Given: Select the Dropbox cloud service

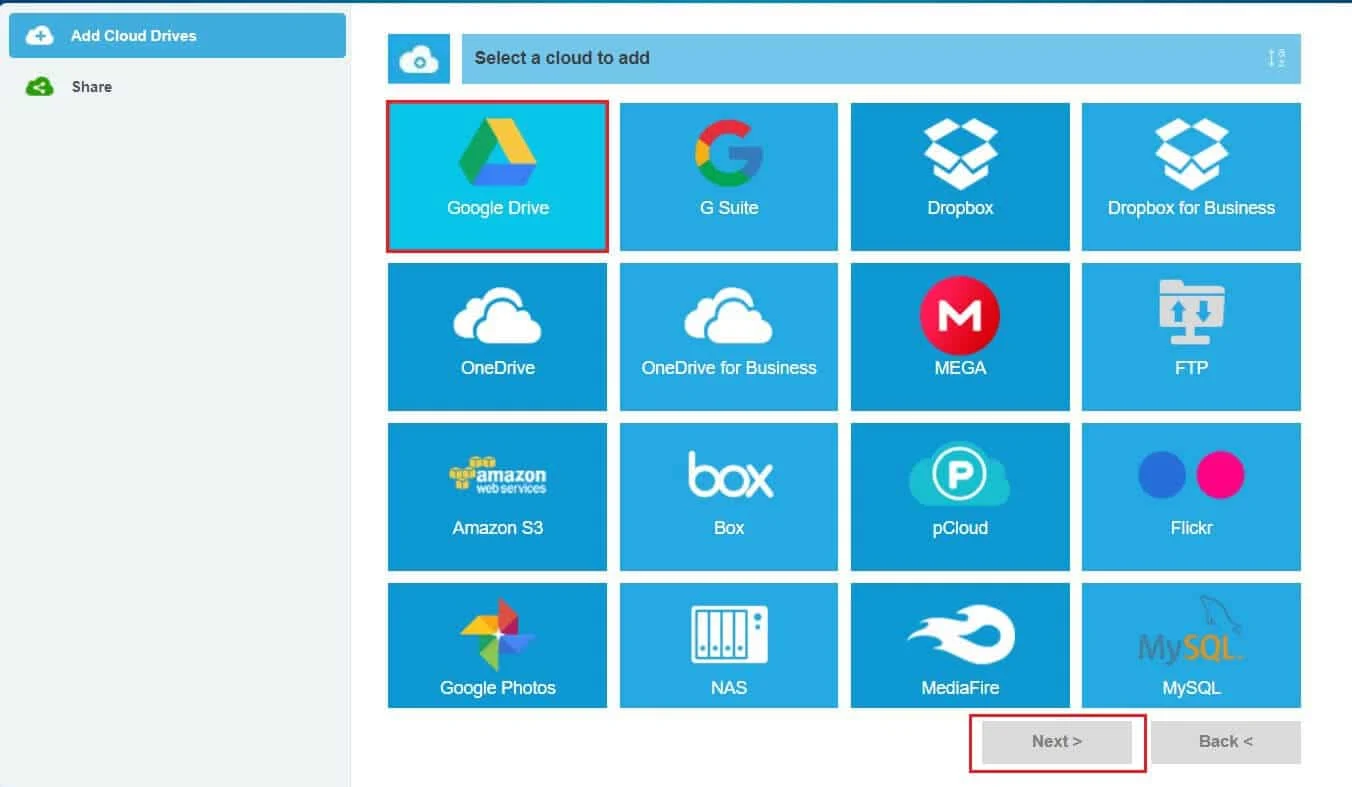Looking at the screenshot, I should point(959,176).
